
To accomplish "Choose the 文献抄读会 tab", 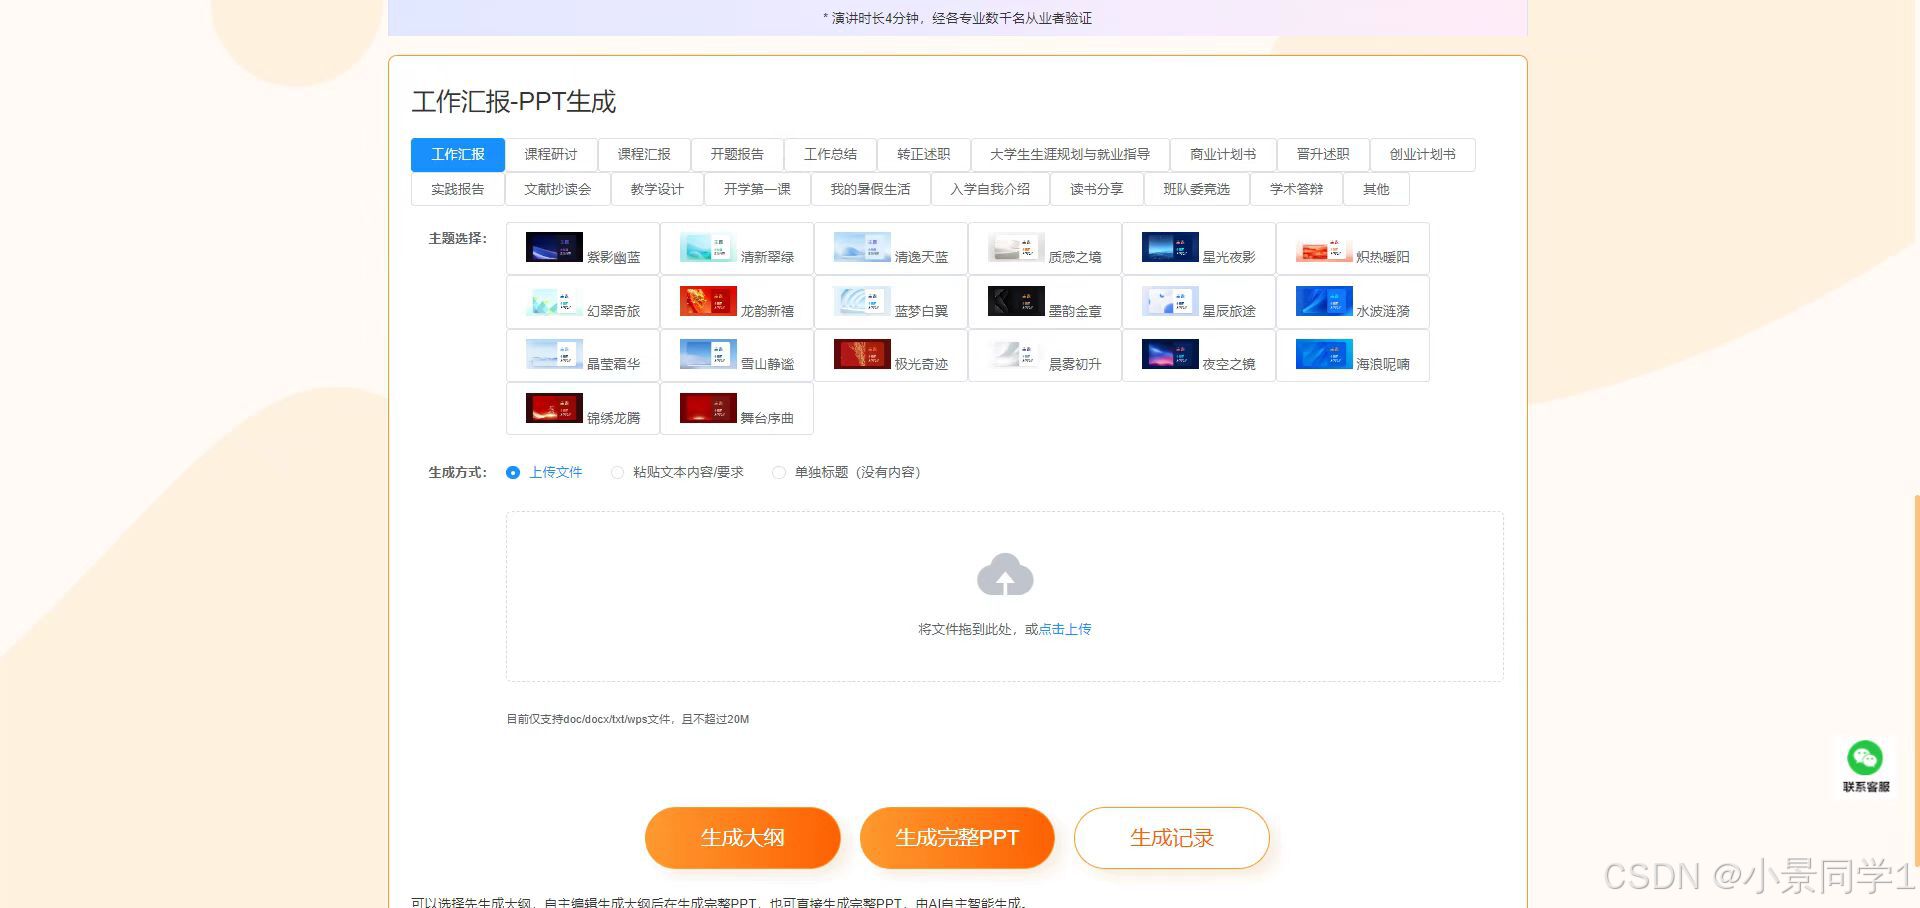I will [x=558, y=189].
